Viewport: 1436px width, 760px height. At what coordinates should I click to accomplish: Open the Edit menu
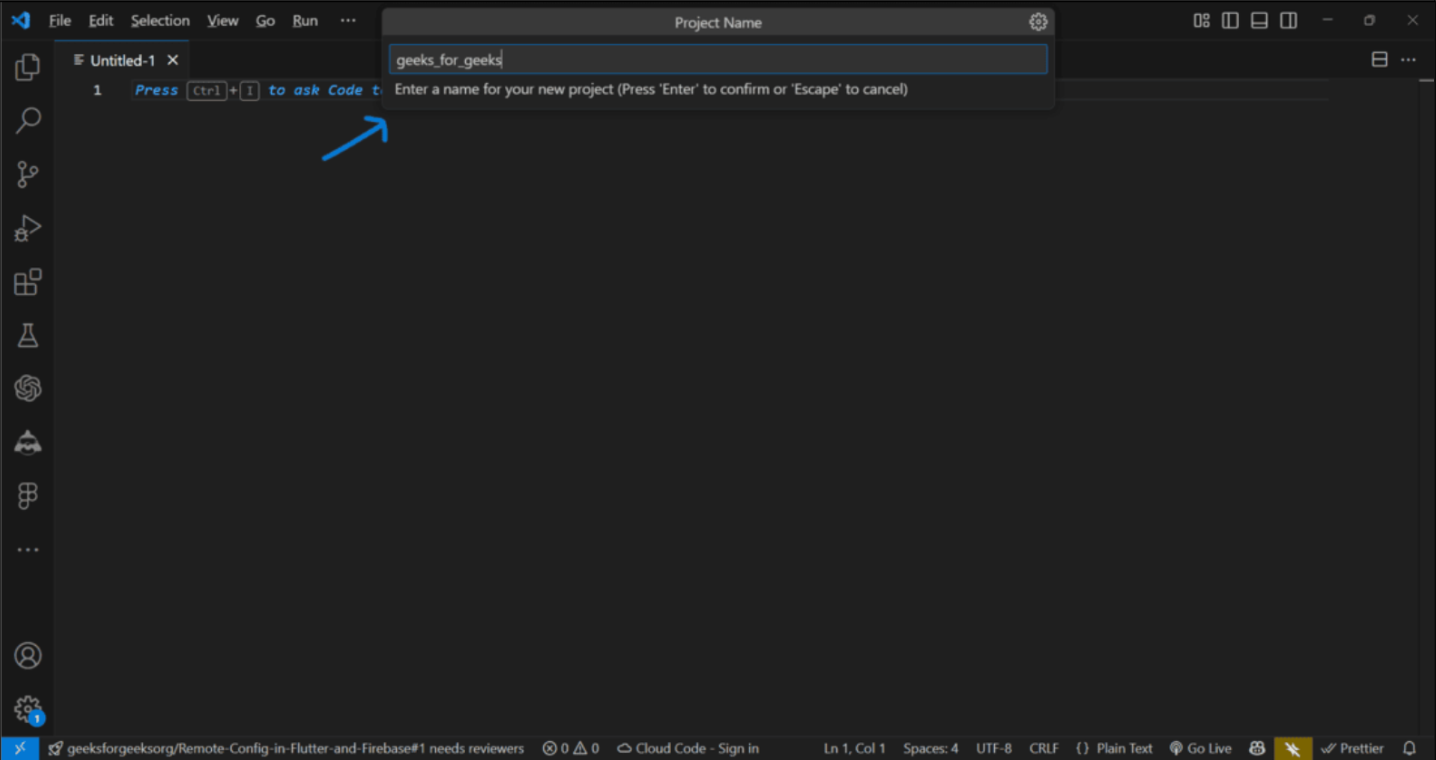click(x=101, y=20)
